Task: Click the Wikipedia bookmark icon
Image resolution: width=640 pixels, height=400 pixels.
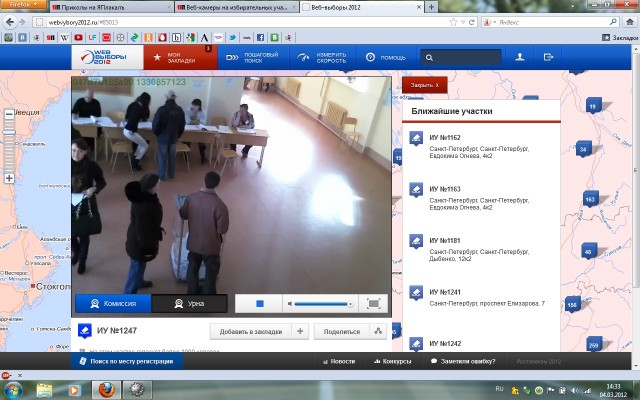Action: [x=64, y=38]
